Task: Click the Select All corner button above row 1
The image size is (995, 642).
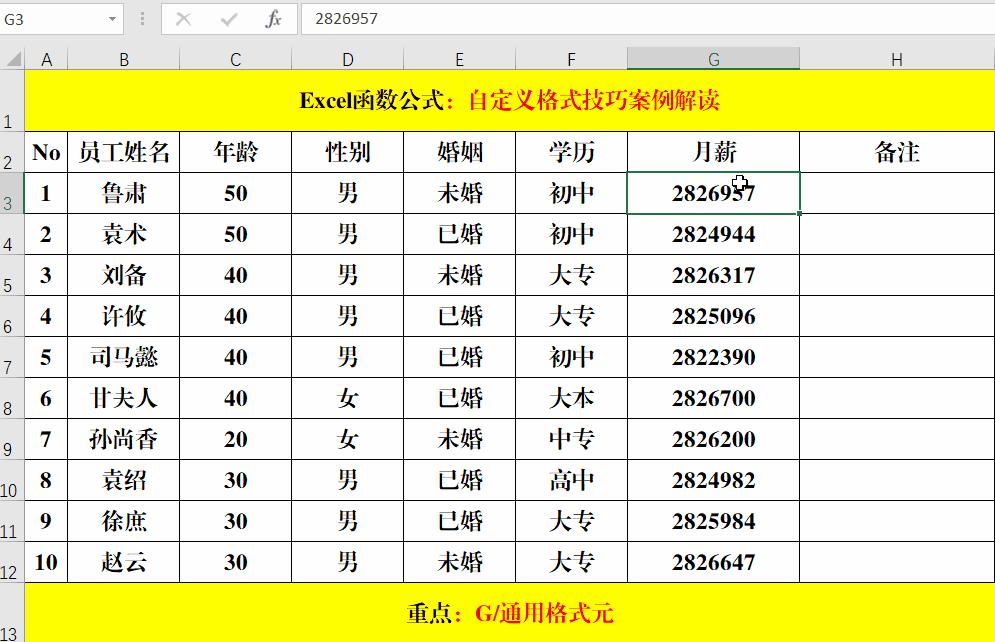Action: (12, 57)
